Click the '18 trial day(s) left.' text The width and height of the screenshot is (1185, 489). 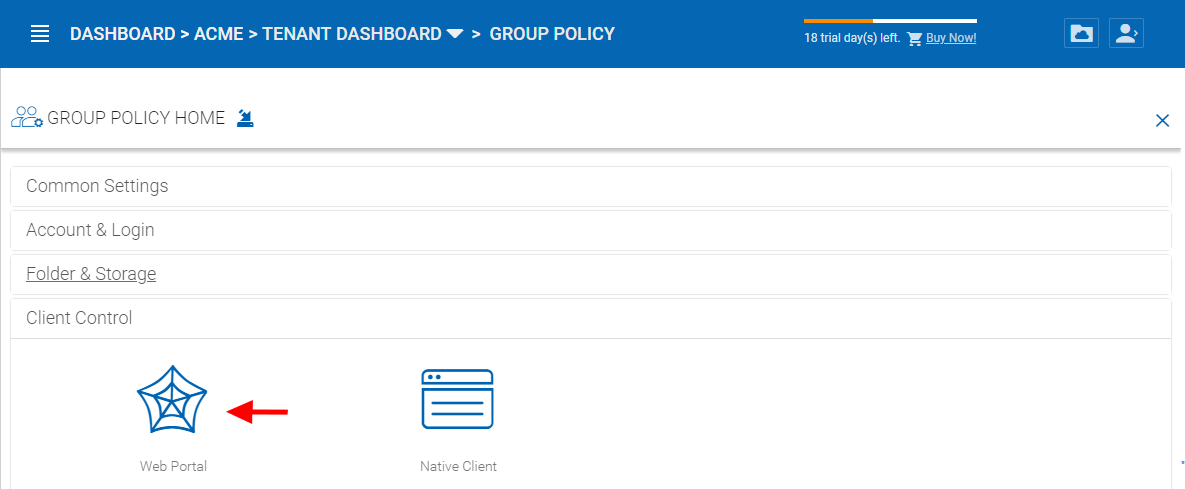852,38
